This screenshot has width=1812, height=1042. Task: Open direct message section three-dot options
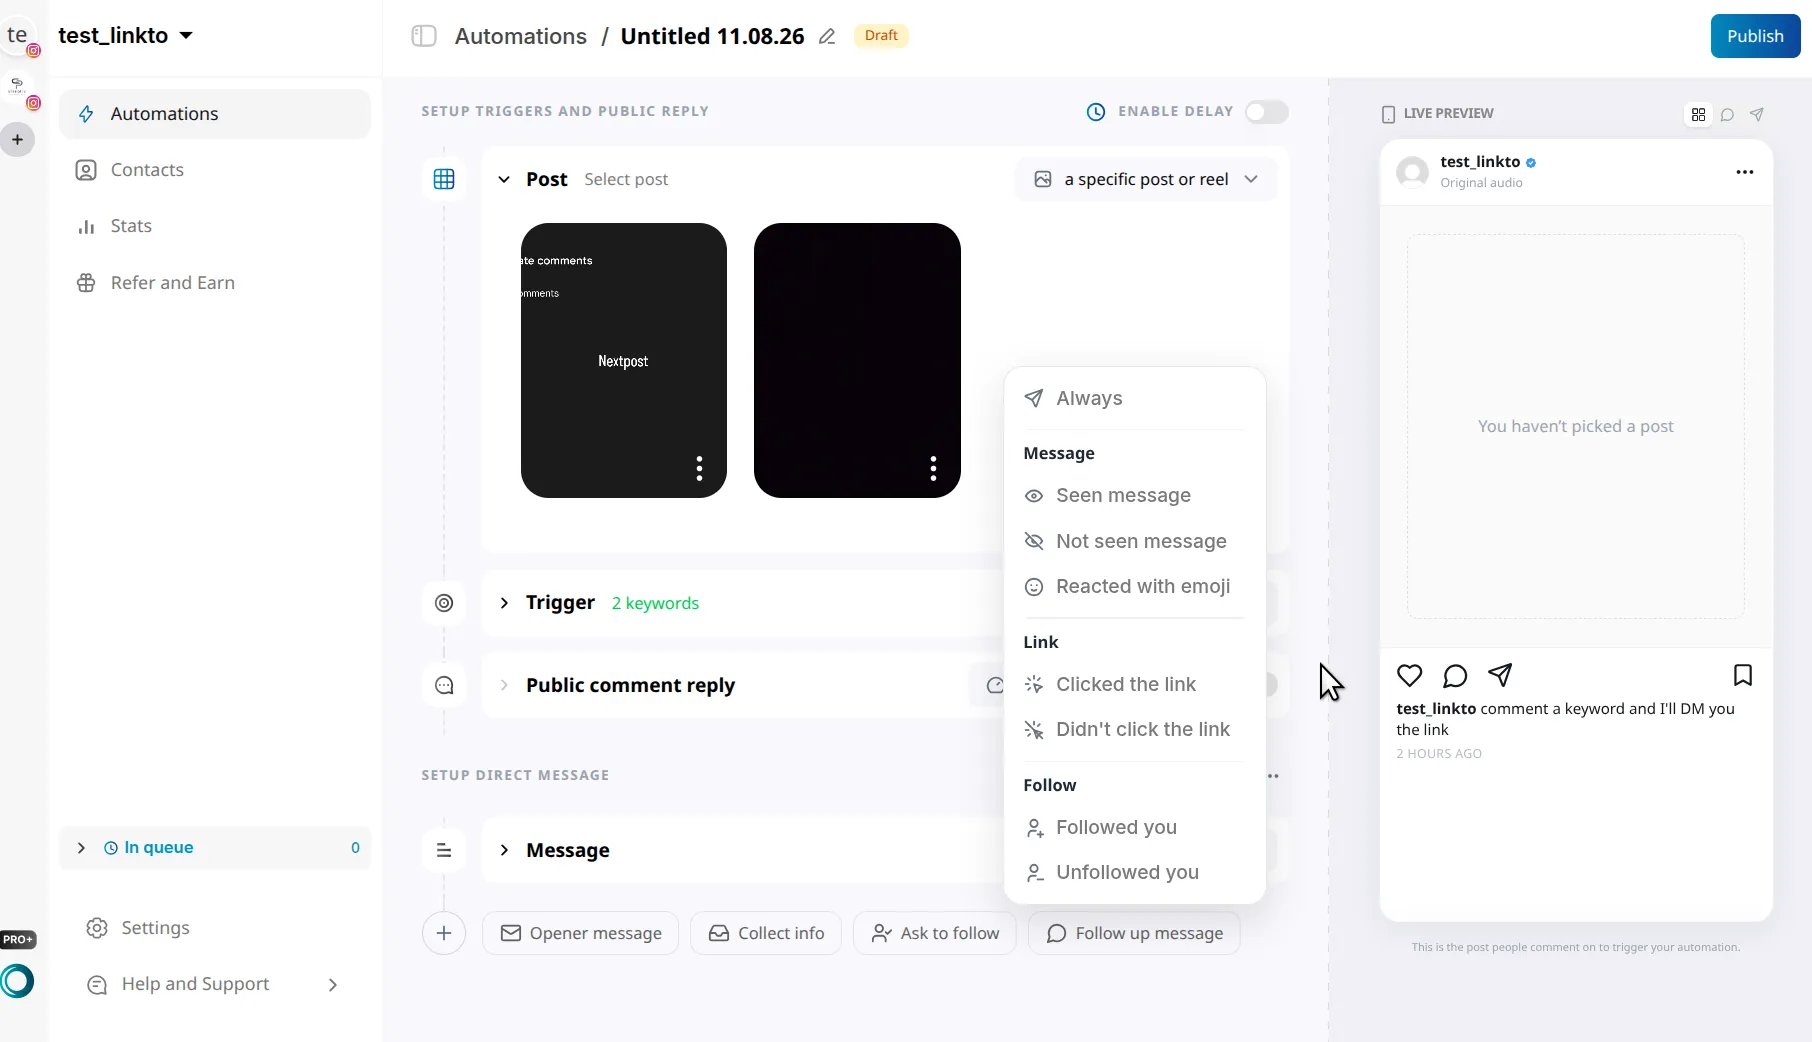pos(1273,776)
